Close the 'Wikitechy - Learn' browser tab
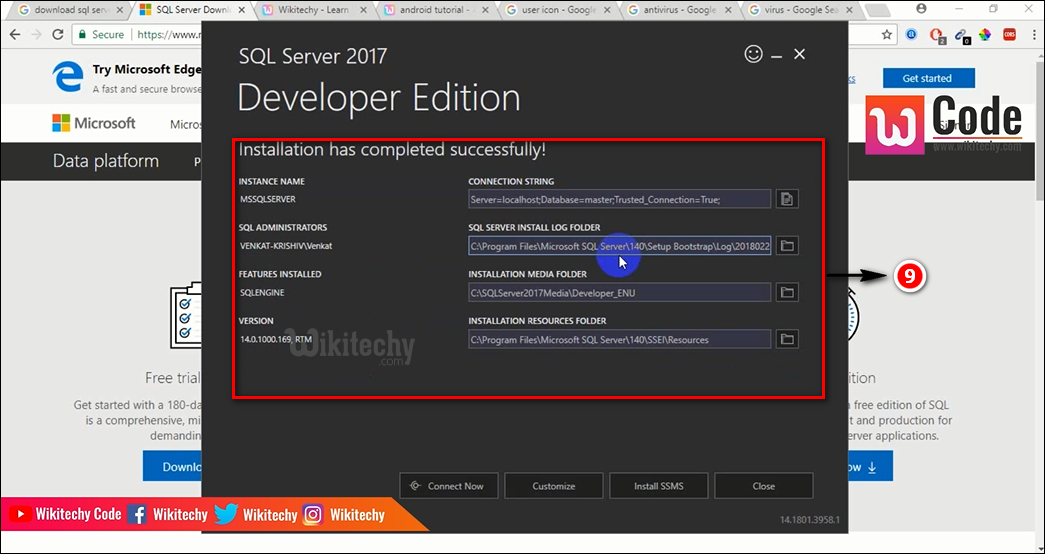The width and height of the screenshot is (1045, 554). 362,10
